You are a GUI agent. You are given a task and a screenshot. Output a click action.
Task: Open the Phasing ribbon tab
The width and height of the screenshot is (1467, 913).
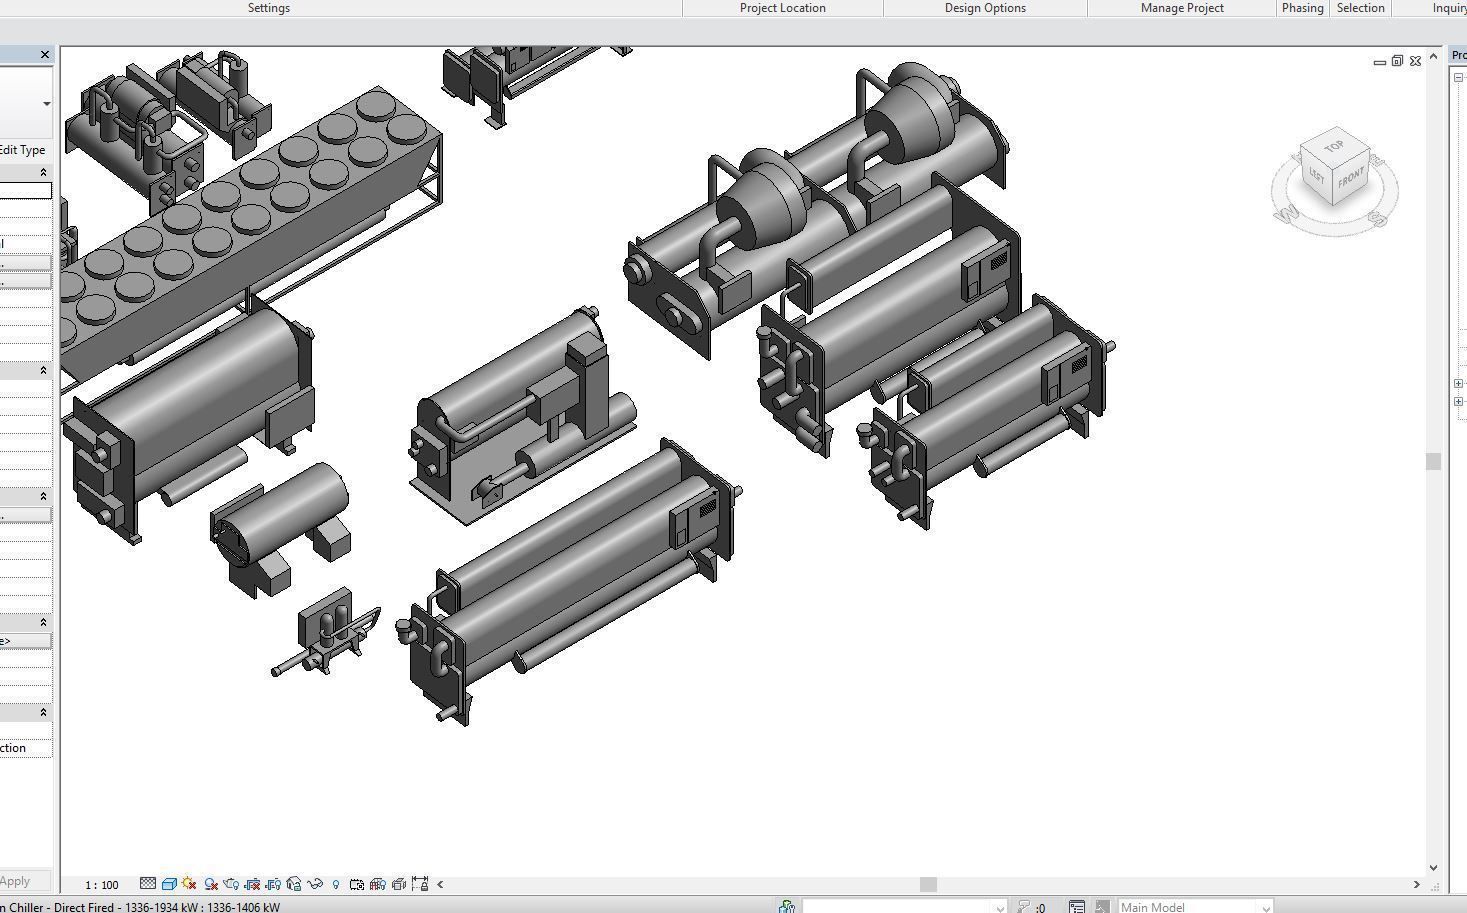1302,8
